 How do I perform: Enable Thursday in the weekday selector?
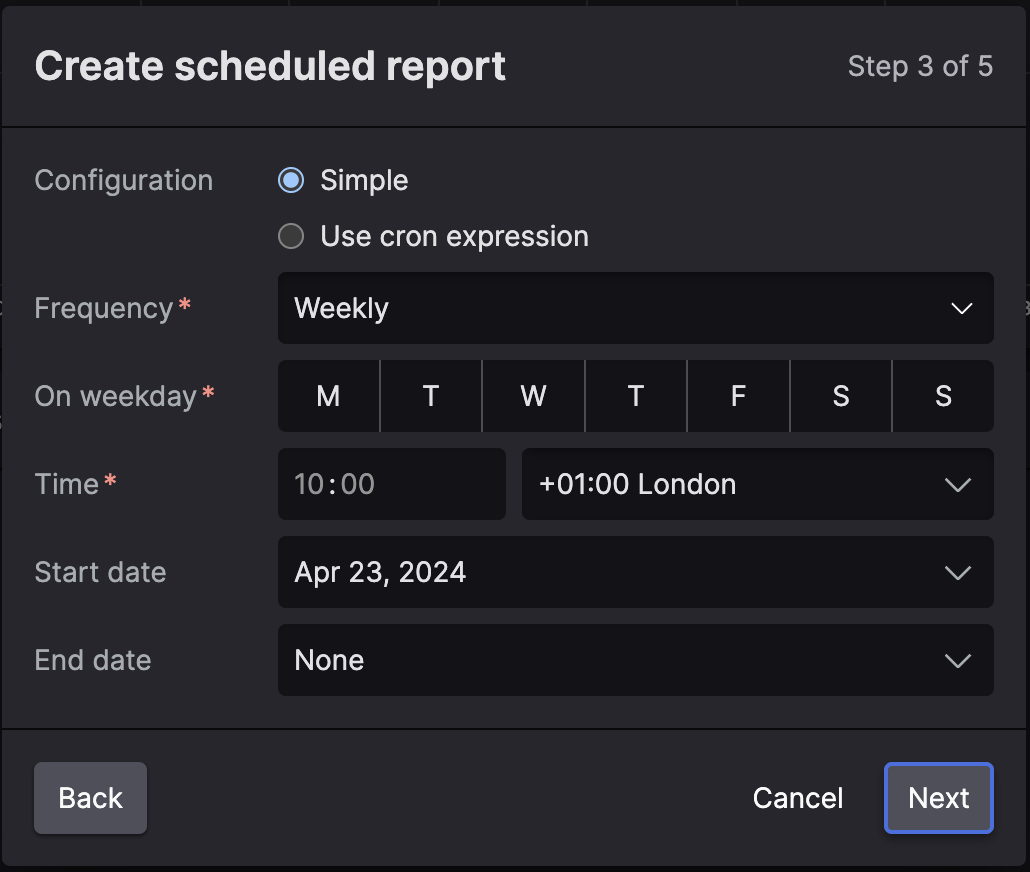click(x=636, y=396)
